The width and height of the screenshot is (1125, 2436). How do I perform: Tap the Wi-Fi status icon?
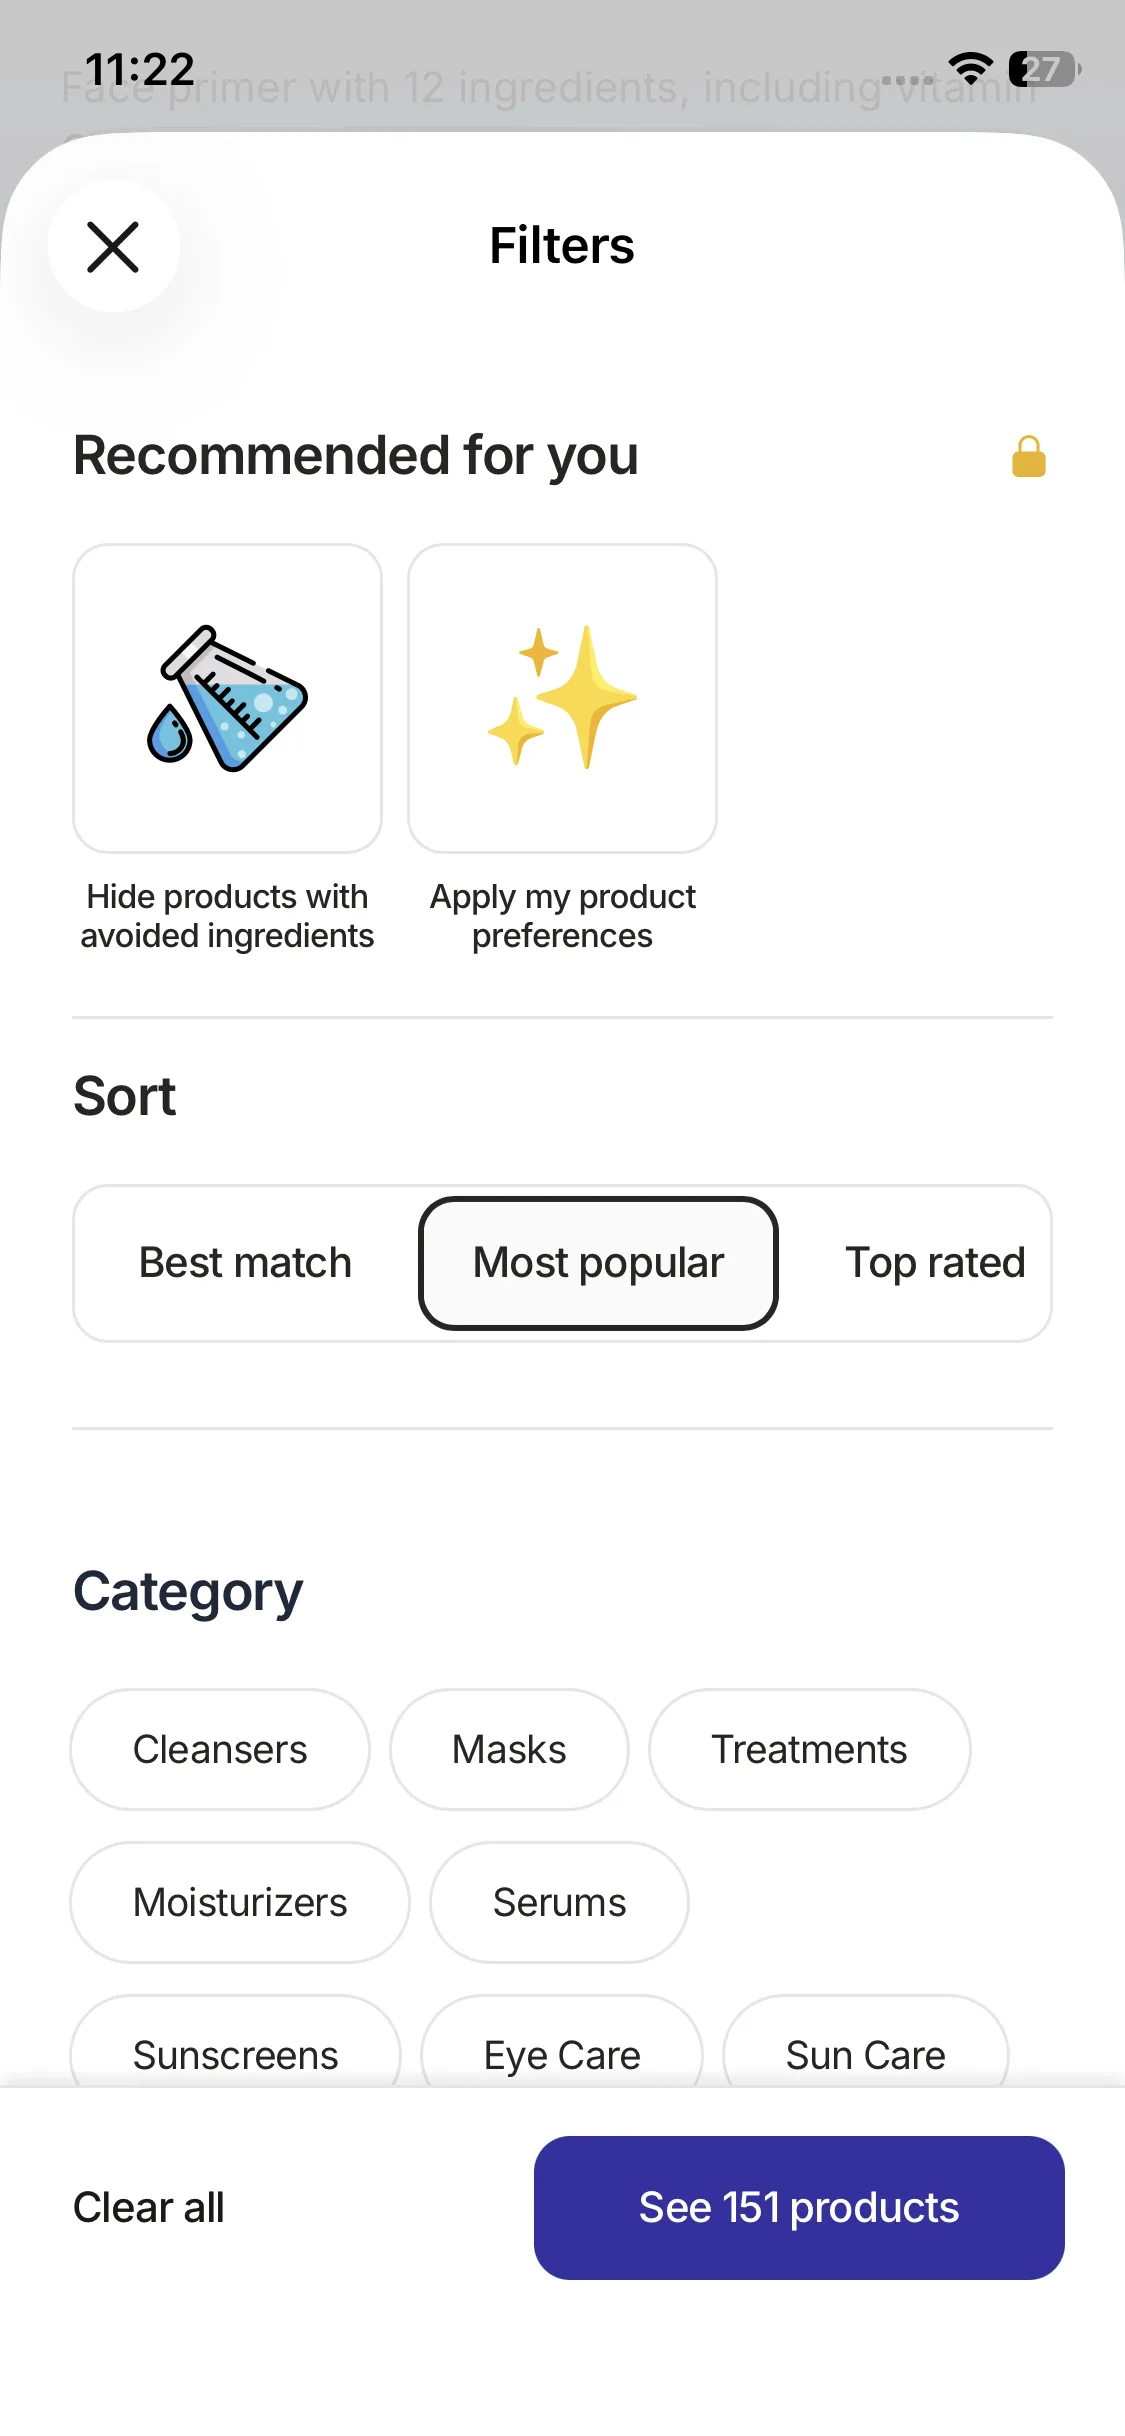coord(969,68)
